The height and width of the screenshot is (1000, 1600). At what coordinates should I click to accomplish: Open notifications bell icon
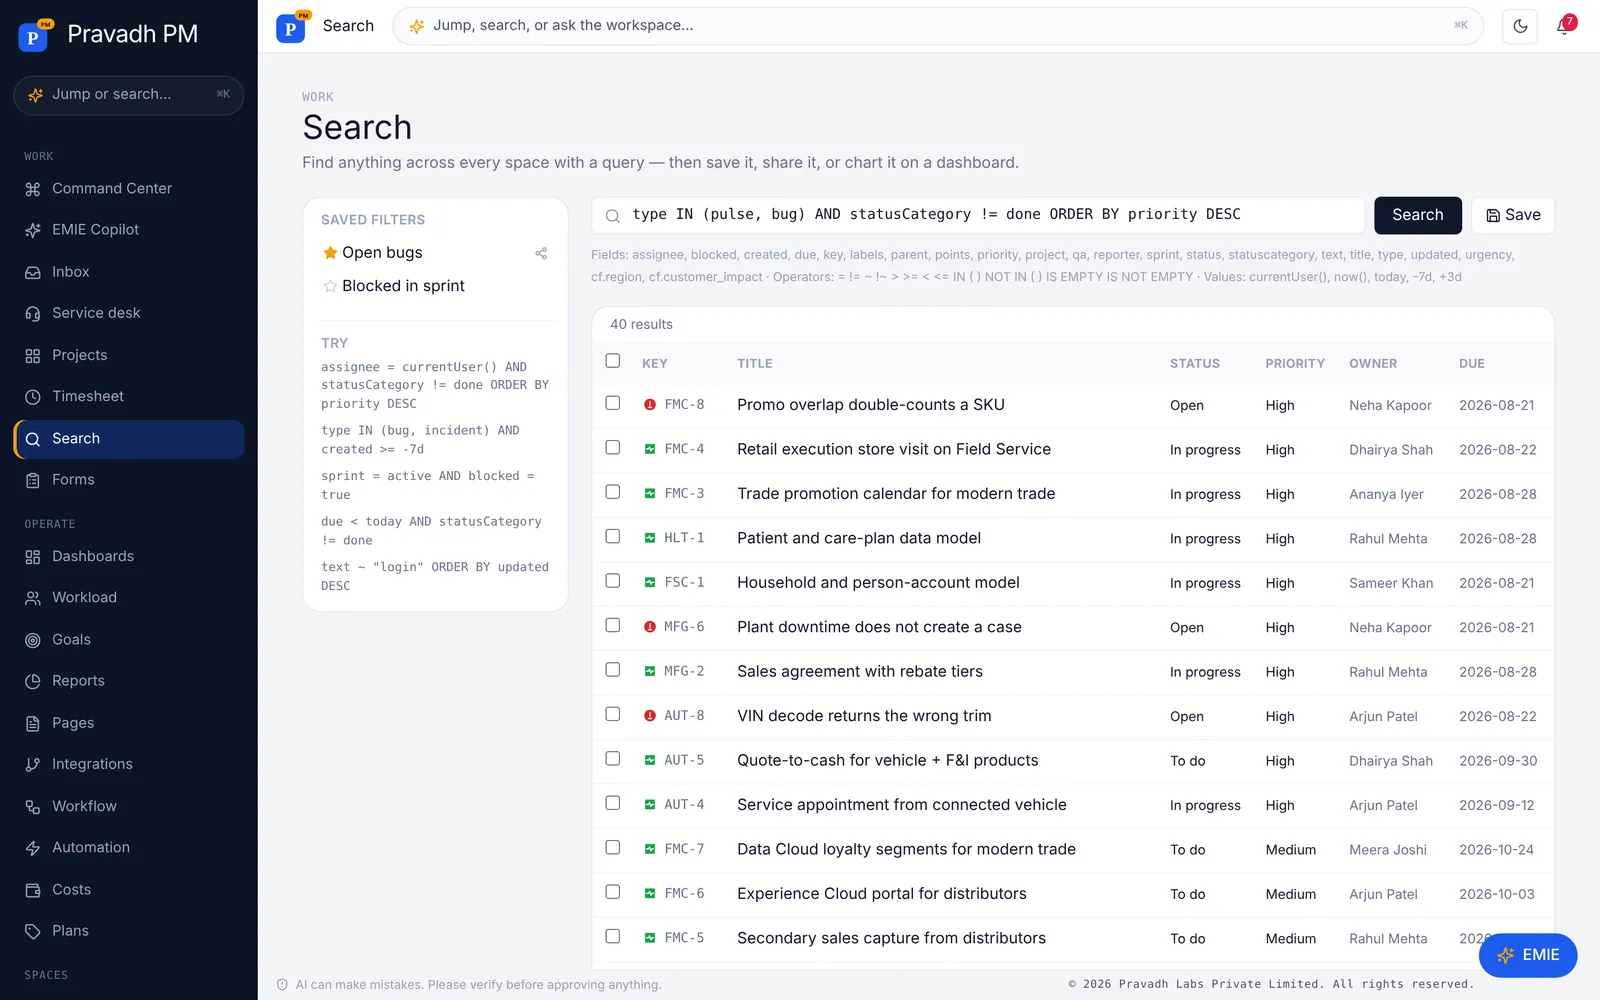[x=1564, y=26]
